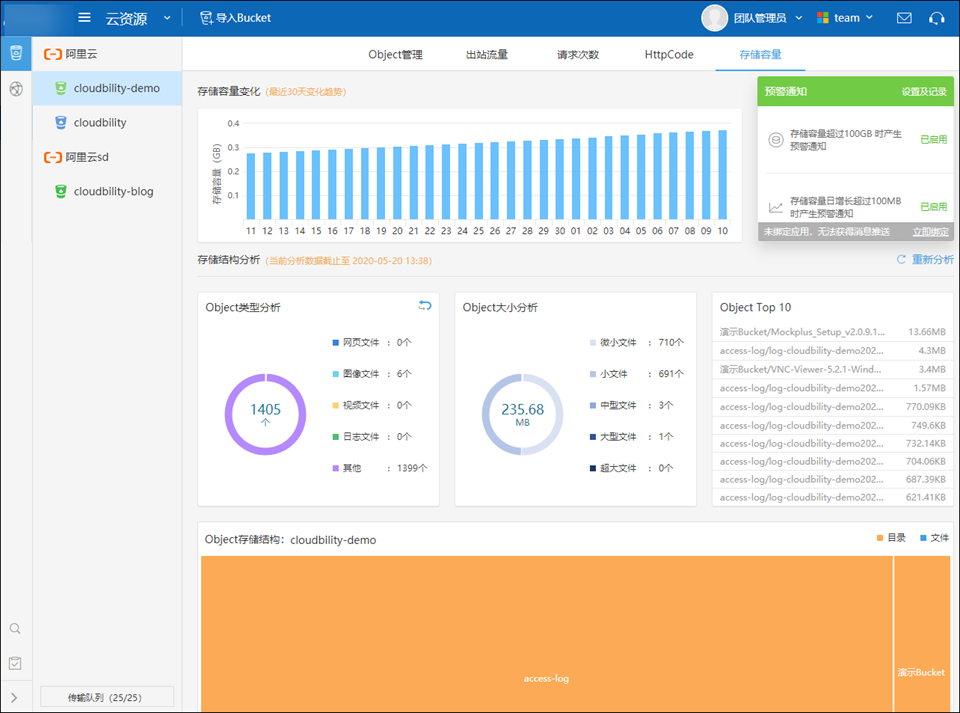Select the bucket icon in left rail
The image size is (960, 713).
pyautogui.click(x=15, y=53)
